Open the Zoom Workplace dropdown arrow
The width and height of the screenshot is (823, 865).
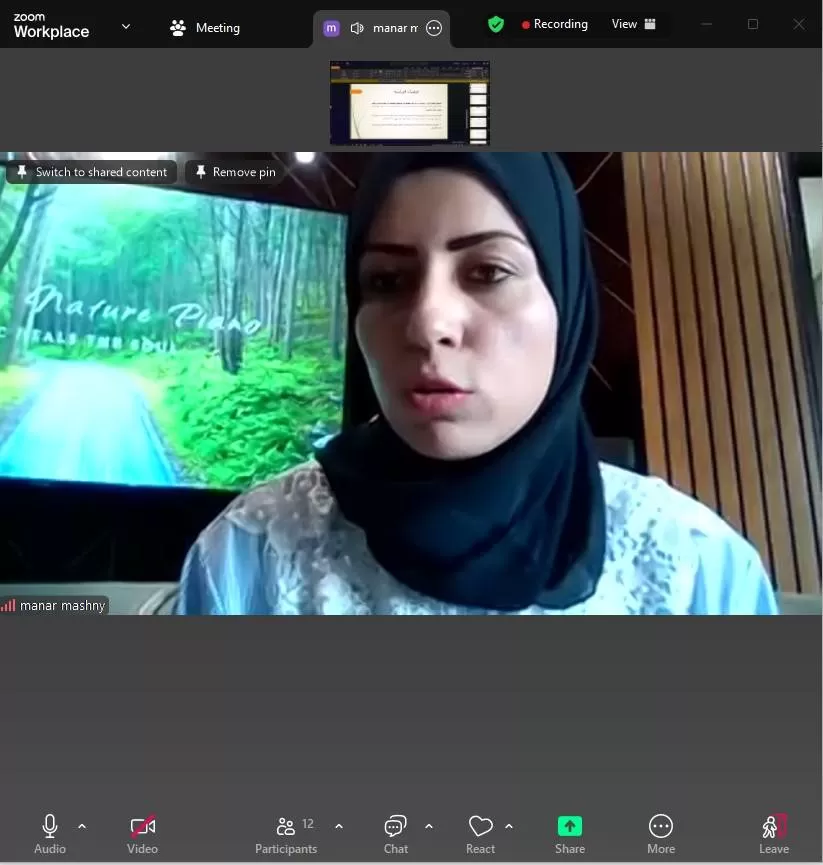[126, 27]
